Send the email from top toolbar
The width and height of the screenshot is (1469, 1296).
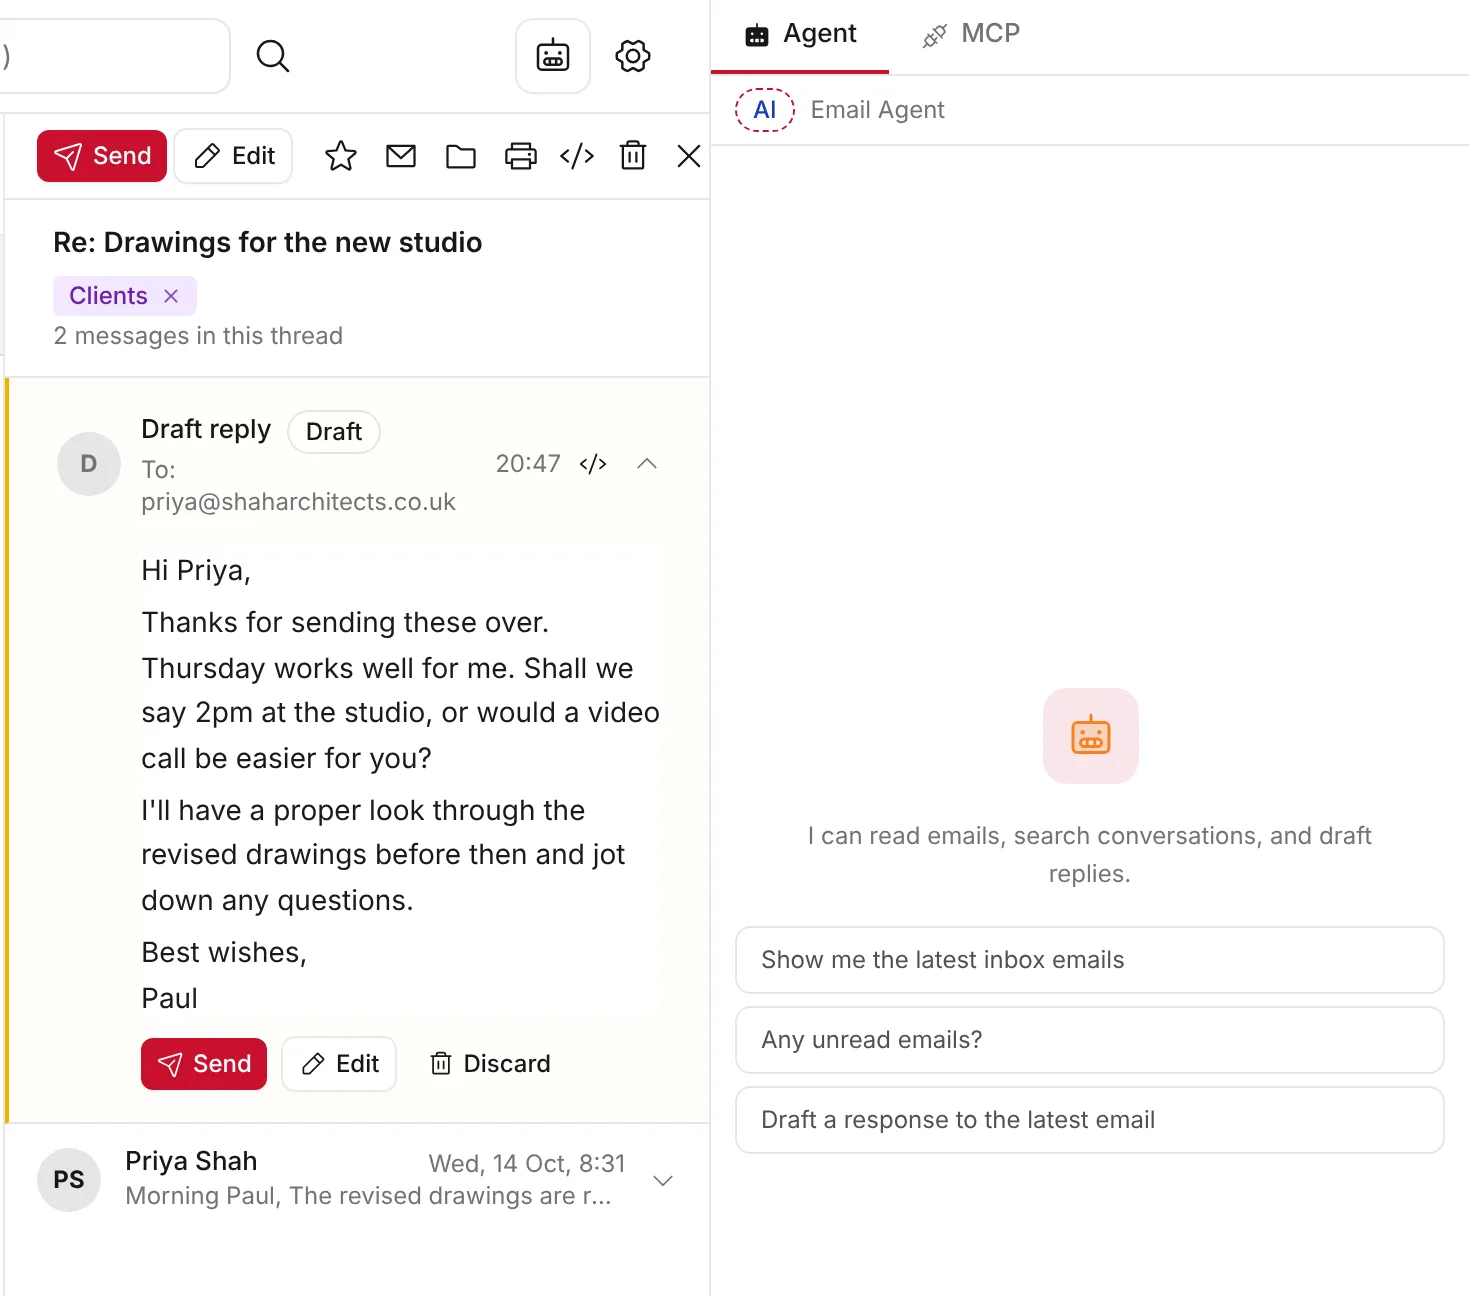(x=102, y=156)
